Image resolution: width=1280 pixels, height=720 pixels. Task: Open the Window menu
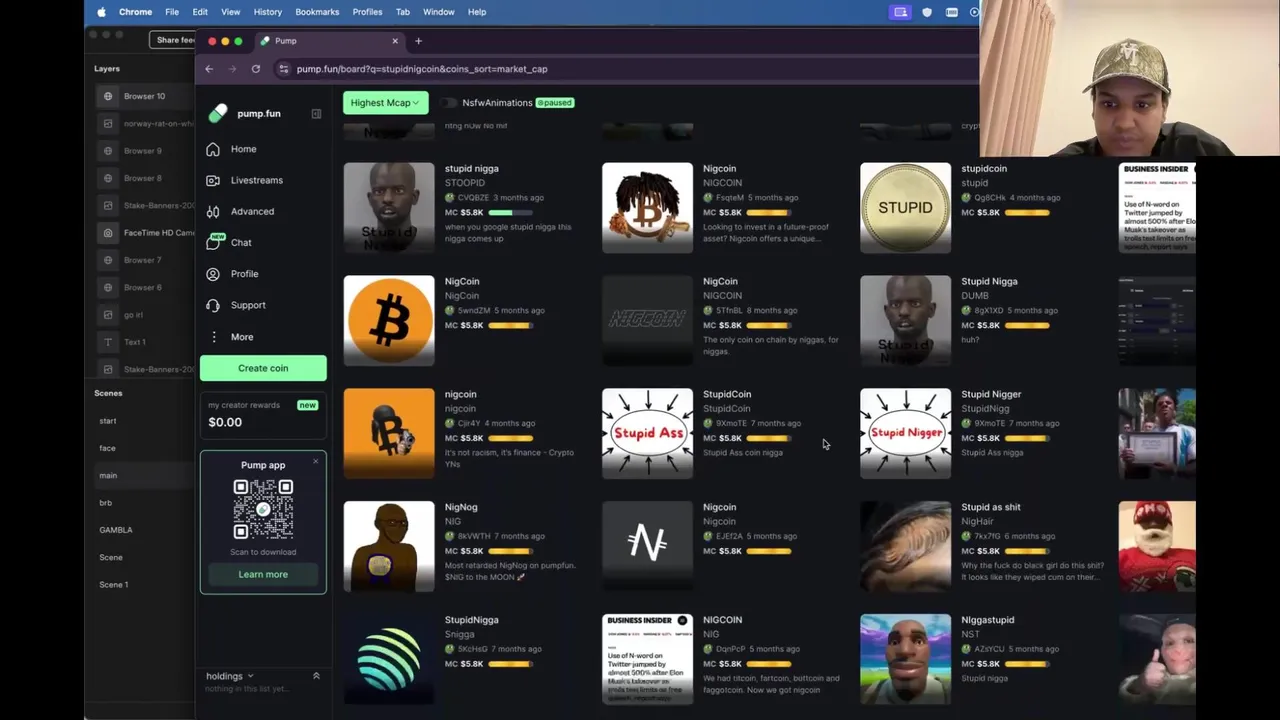[438, 12]
